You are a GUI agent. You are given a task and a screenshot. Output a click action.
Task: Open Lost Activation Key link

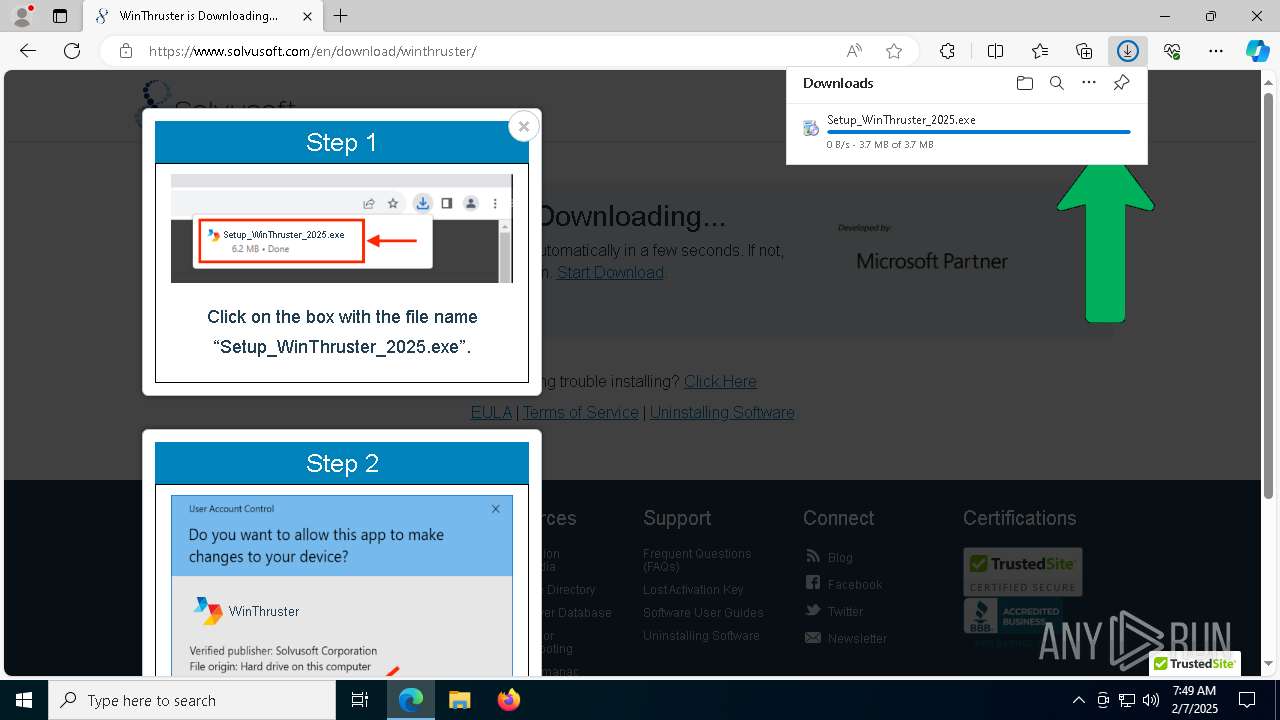[x=693, y=589]
